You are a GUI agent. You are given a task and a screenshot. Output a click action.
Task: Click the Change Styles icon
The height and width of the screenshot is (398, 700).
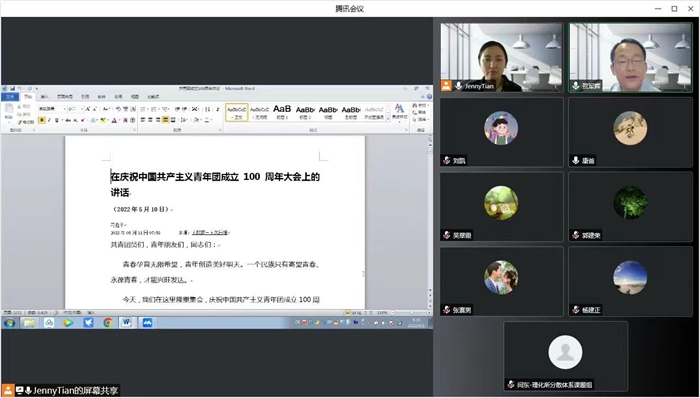[400, 112]
